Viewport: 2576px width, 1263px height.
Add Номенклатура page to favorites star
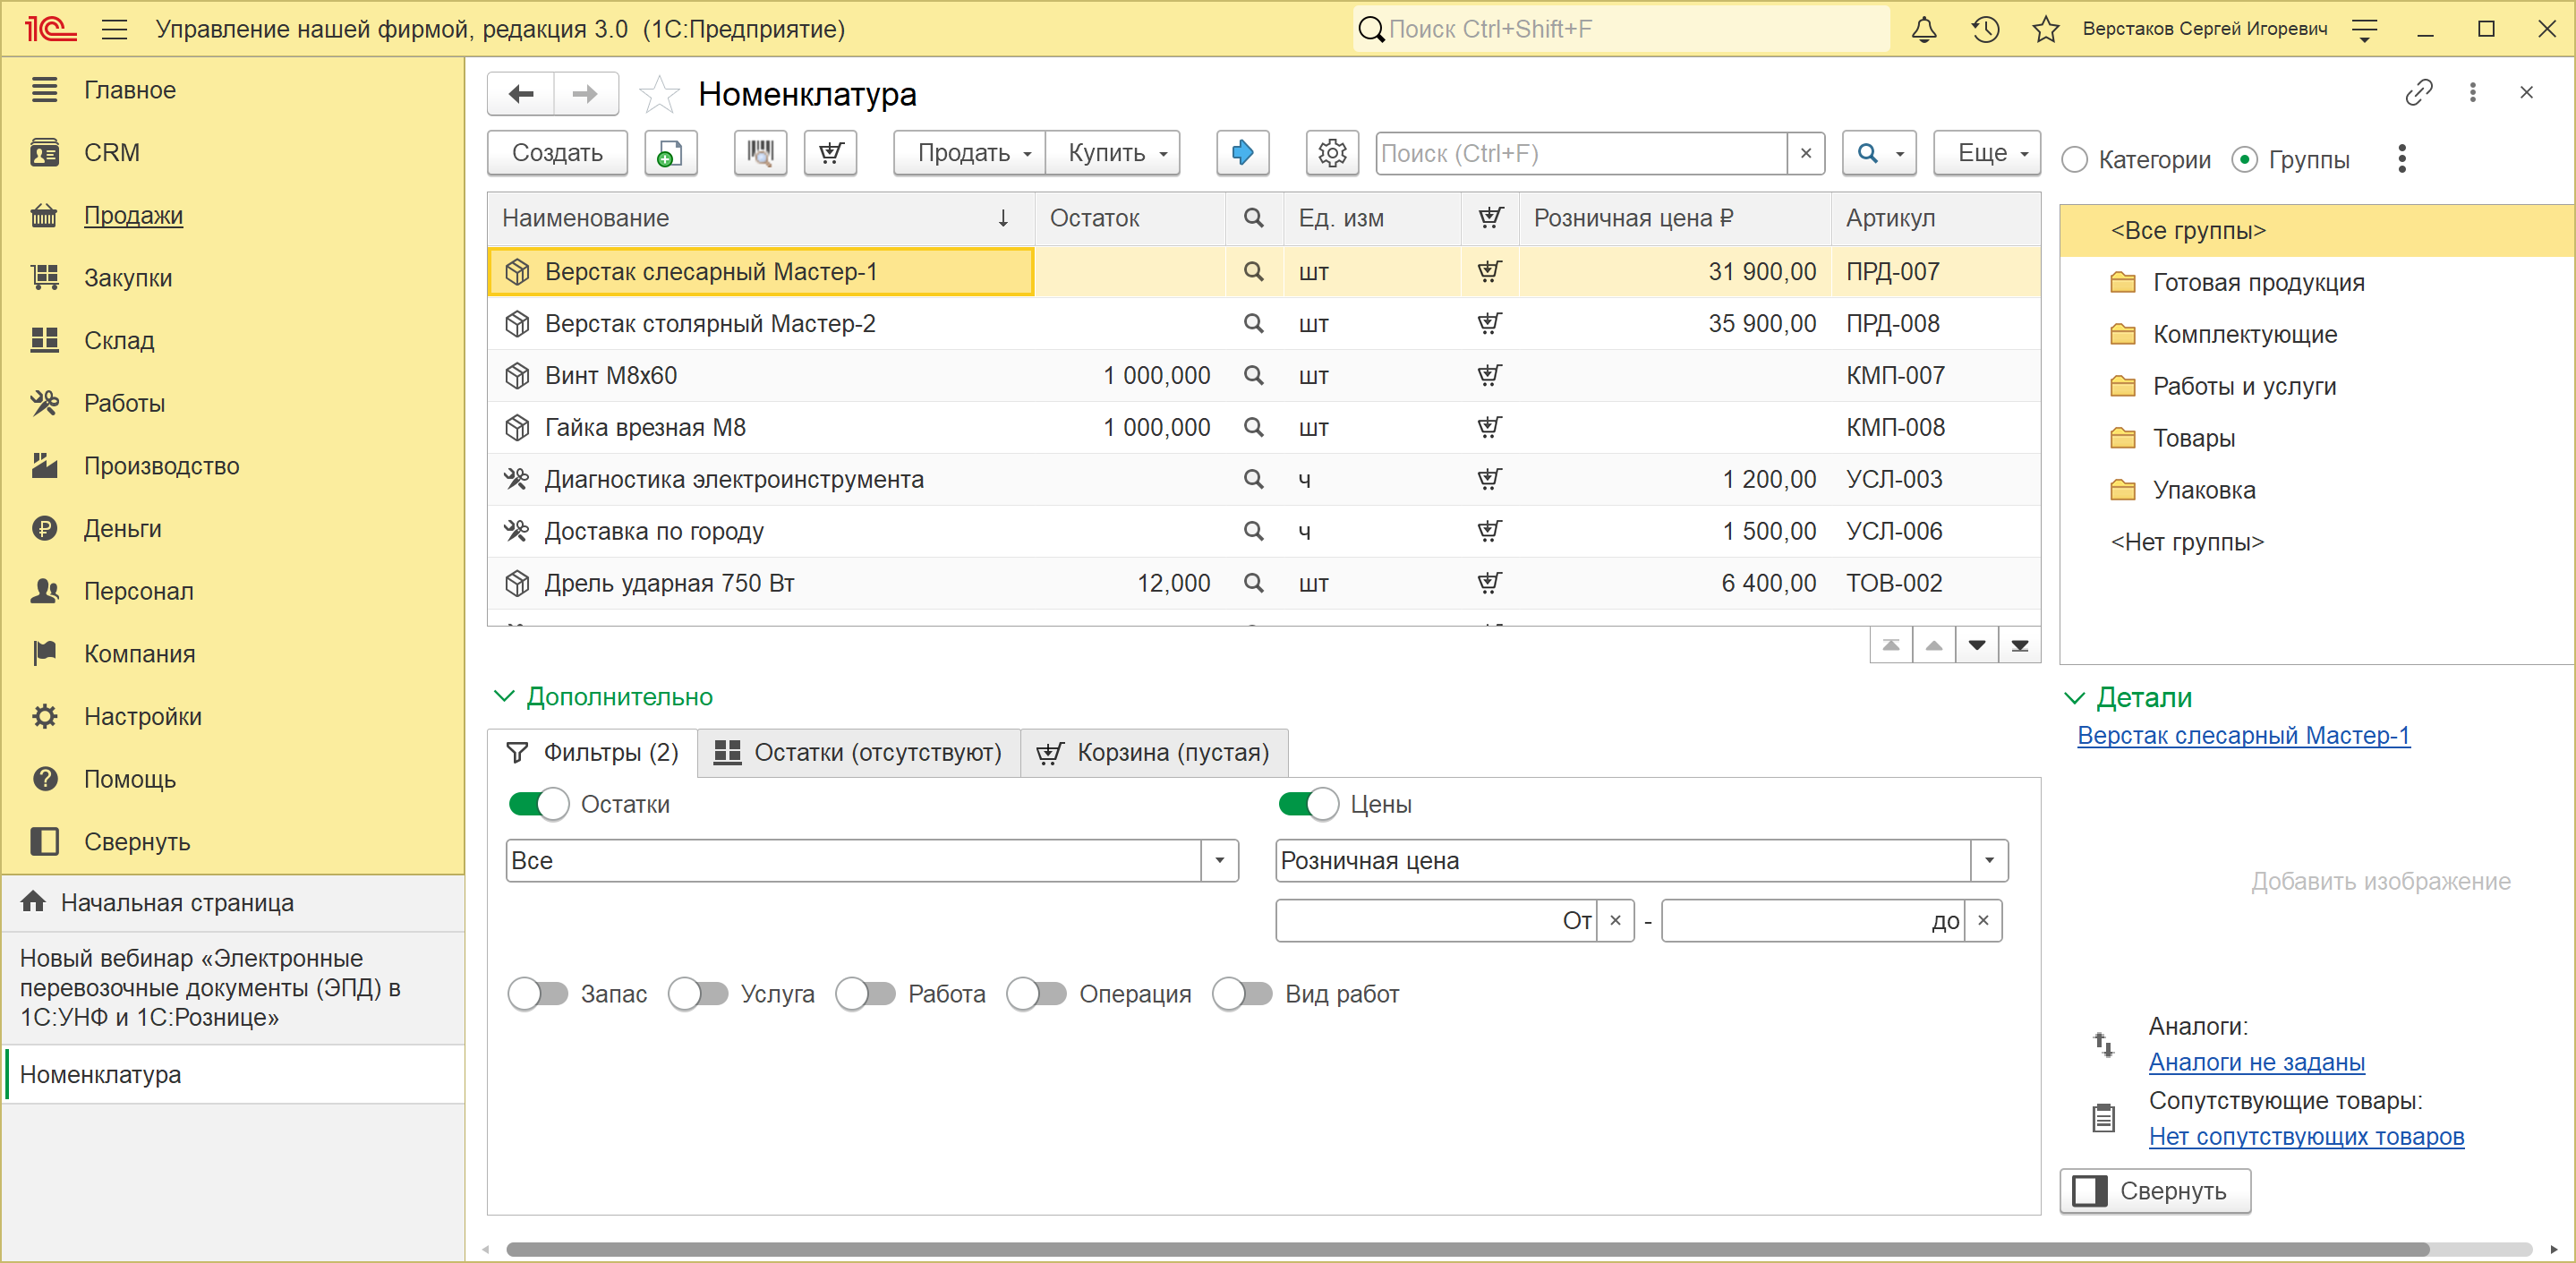(659, 94)
